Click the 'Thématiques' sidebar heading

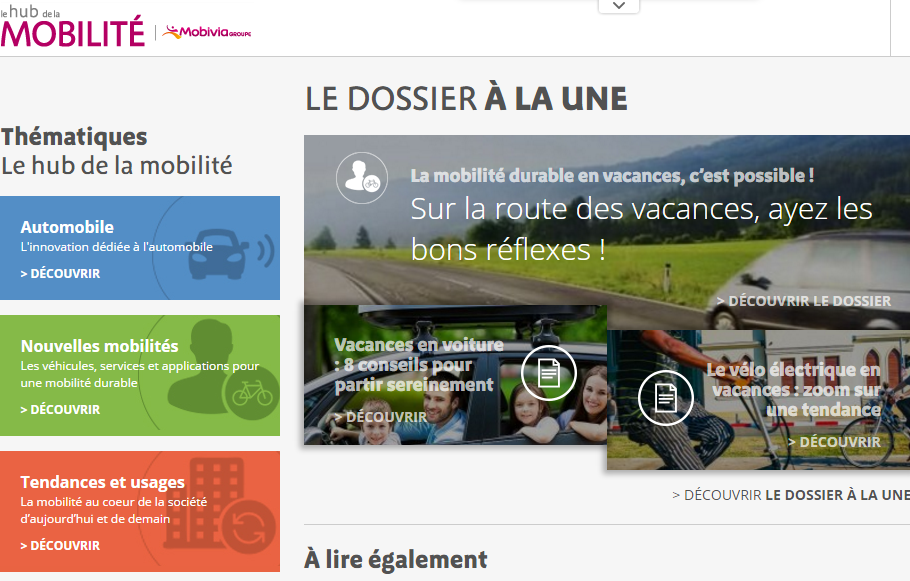[x=74, y=137]
